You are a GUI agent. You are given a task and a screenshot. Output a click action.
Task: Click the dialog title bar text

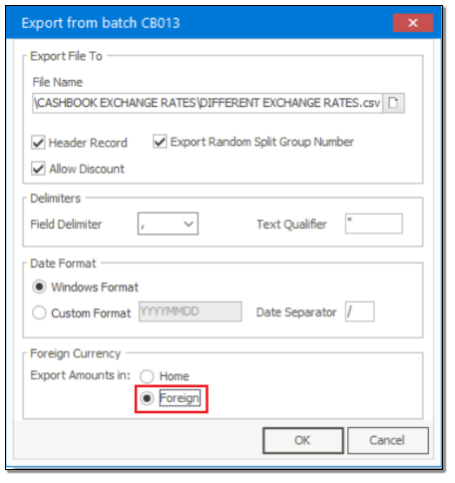coord(101,23)
